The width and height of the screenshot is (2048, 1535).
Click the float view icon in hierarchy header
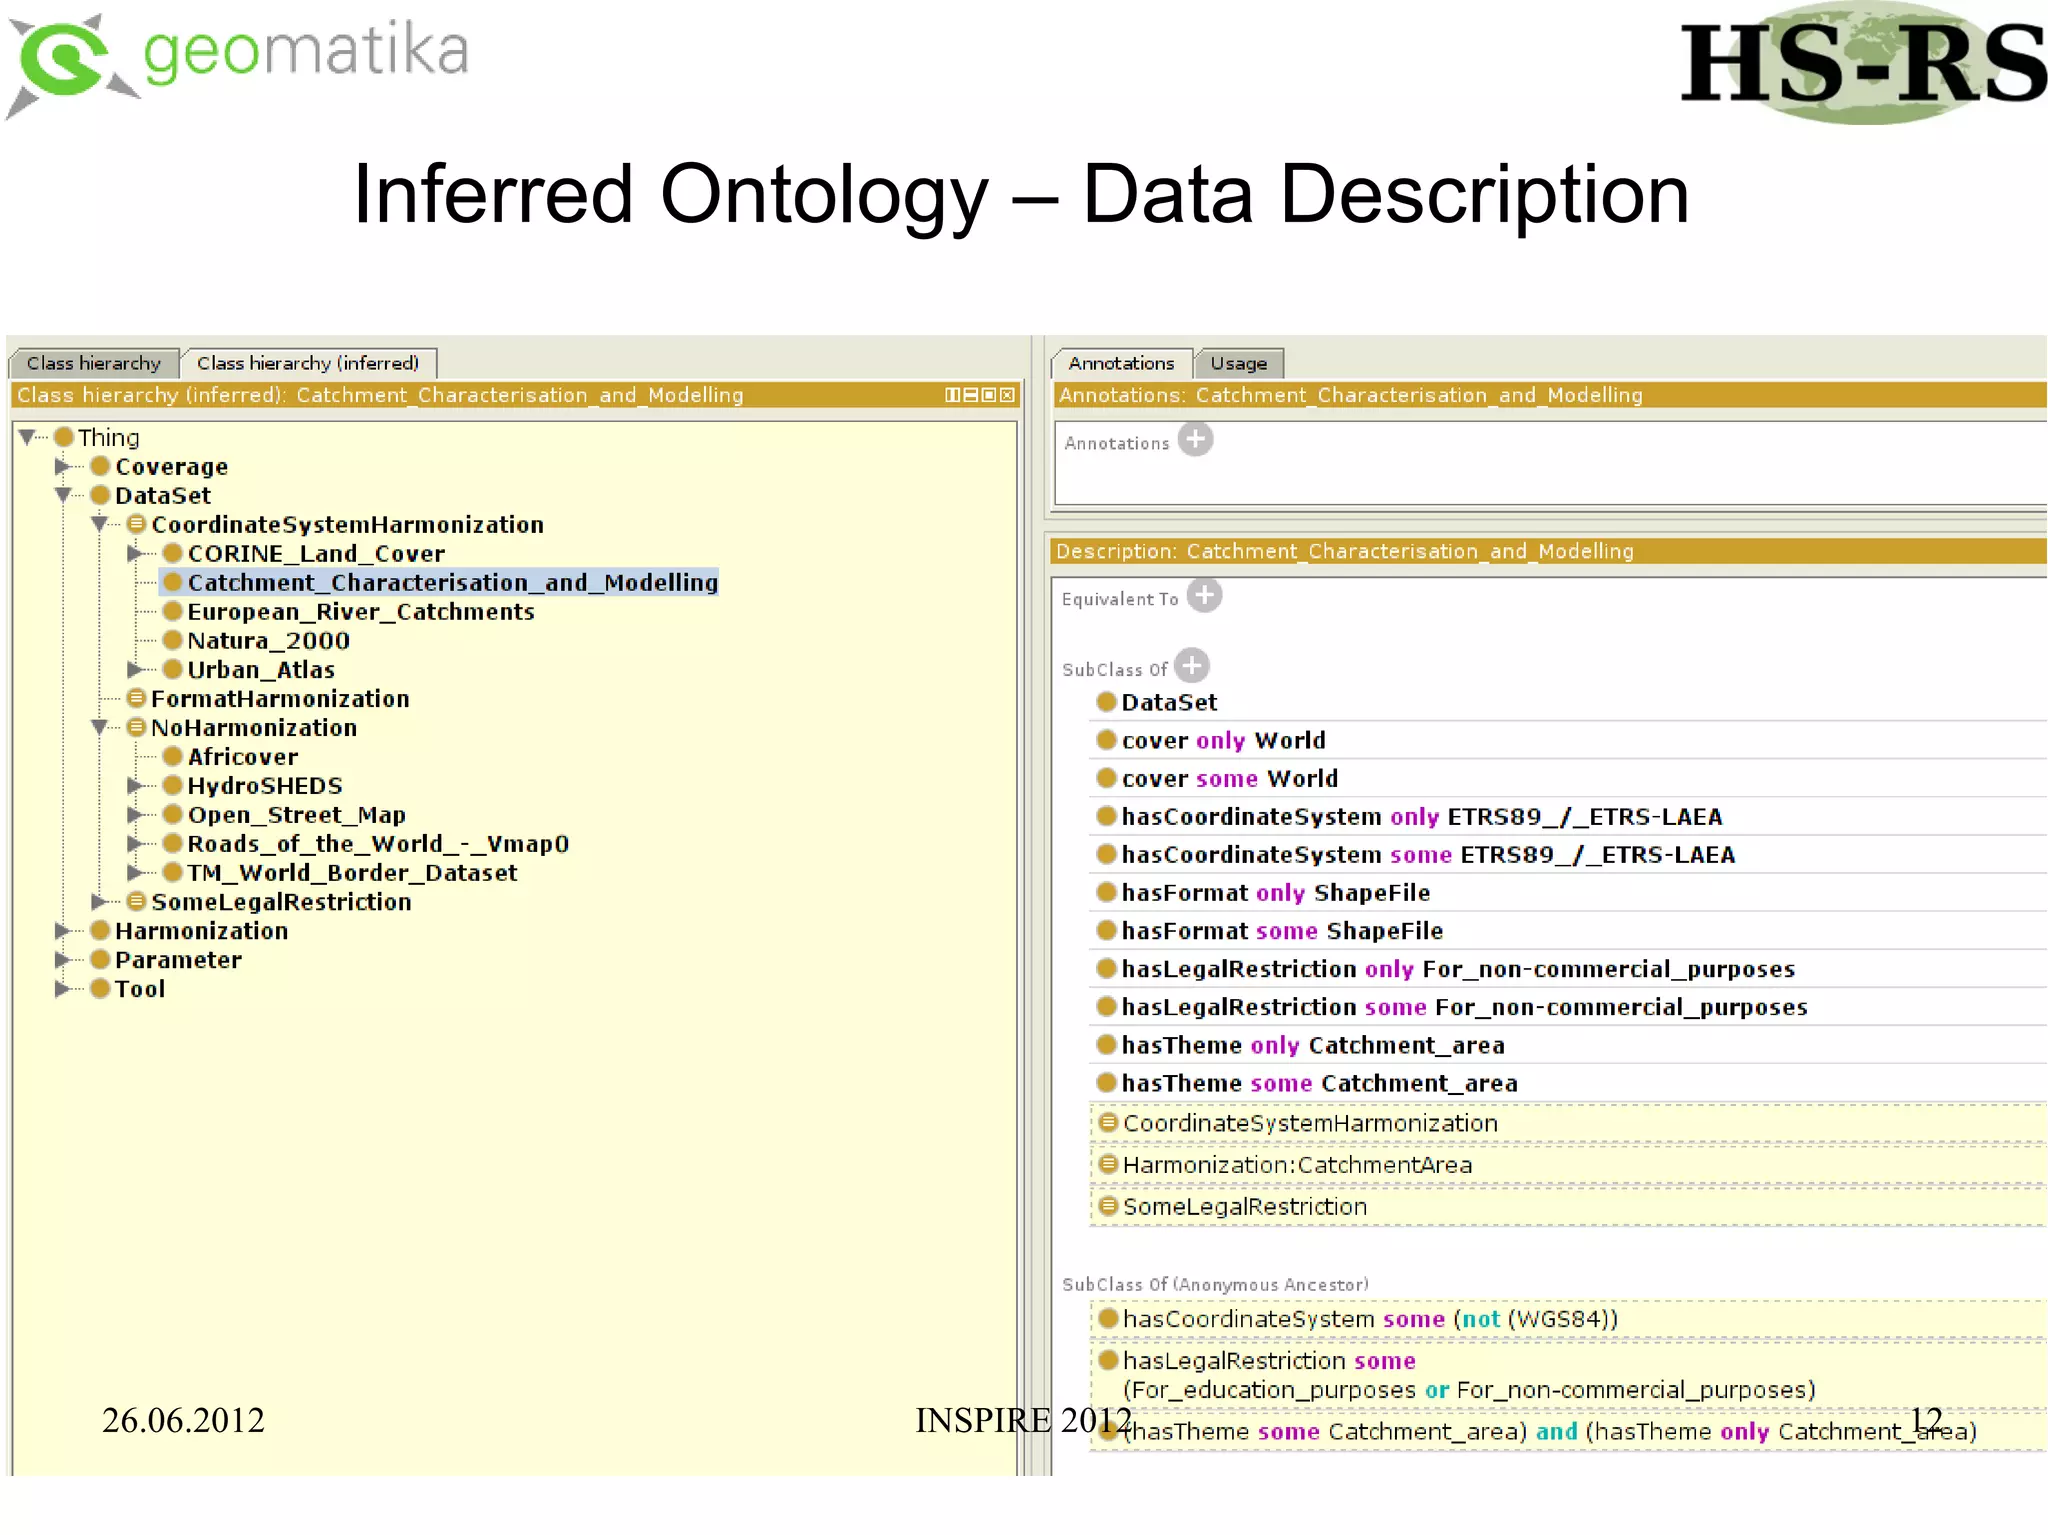tap(989, 395)
